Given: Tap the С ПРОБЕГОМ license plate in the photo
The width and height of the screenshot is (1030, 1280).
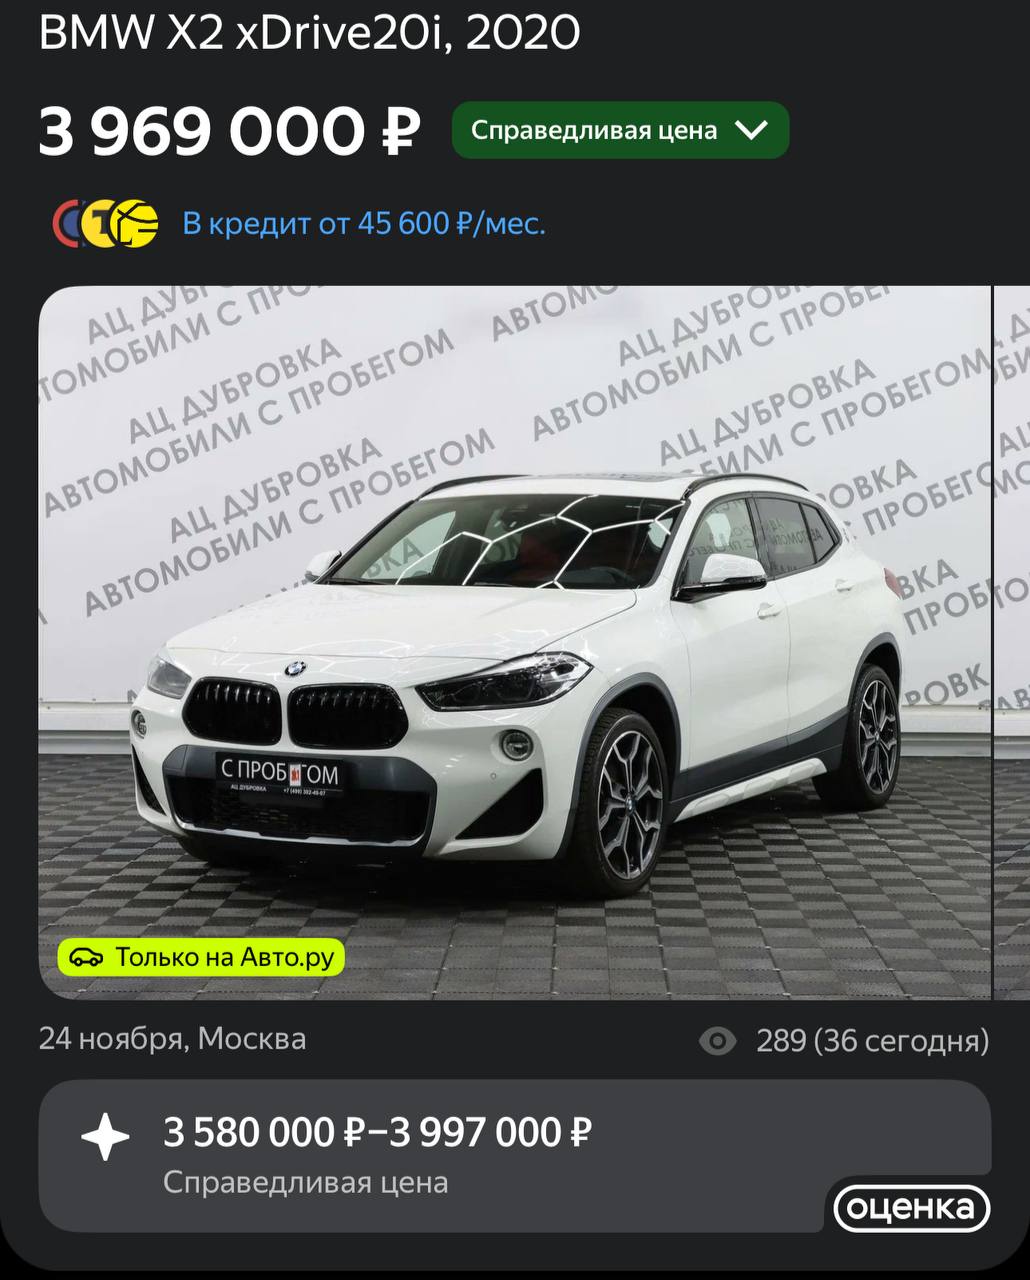Looking at the screenshot, I should click(x=279, y=775).
